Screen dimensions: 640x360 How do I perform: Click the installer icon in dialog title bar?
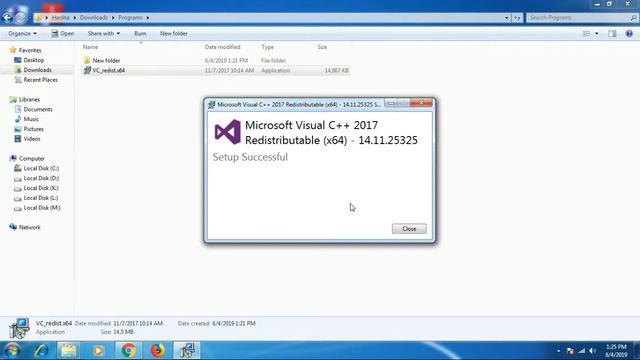click(x=211, y=104)
